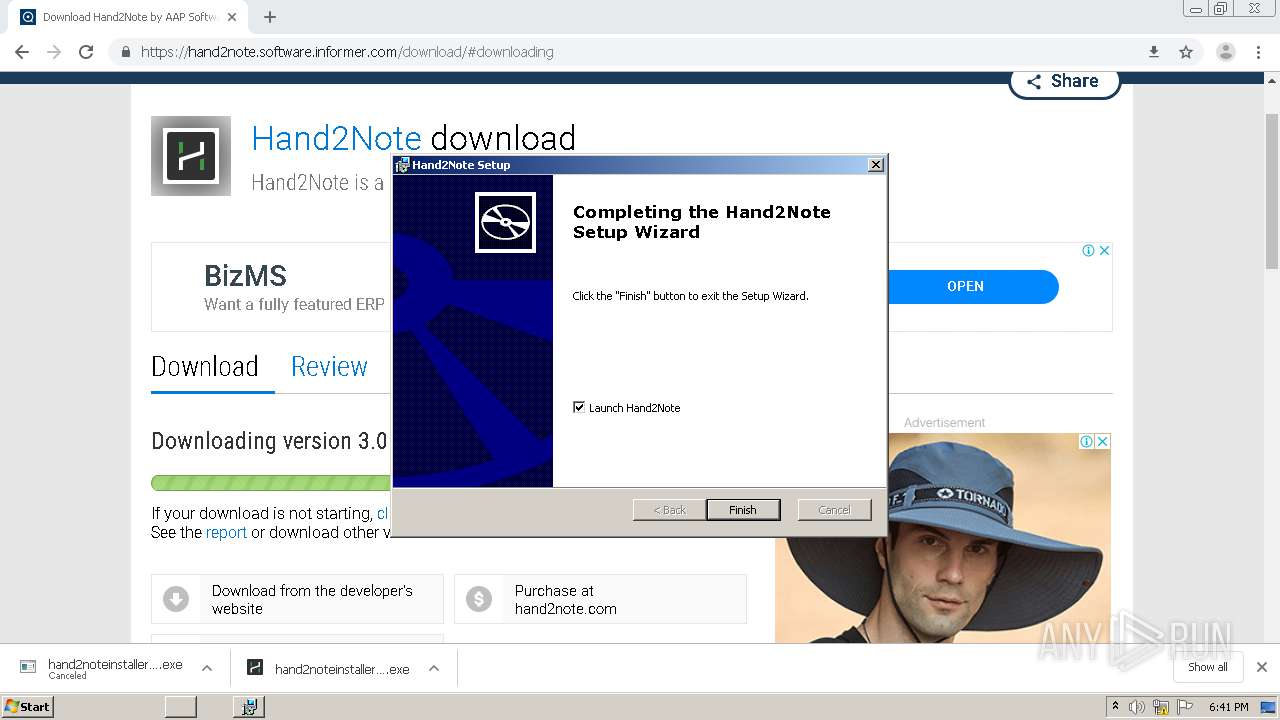Viewport: 1280px width, 720px height.
Task: Click the blank taskbar button
Action: coord(181,706)
